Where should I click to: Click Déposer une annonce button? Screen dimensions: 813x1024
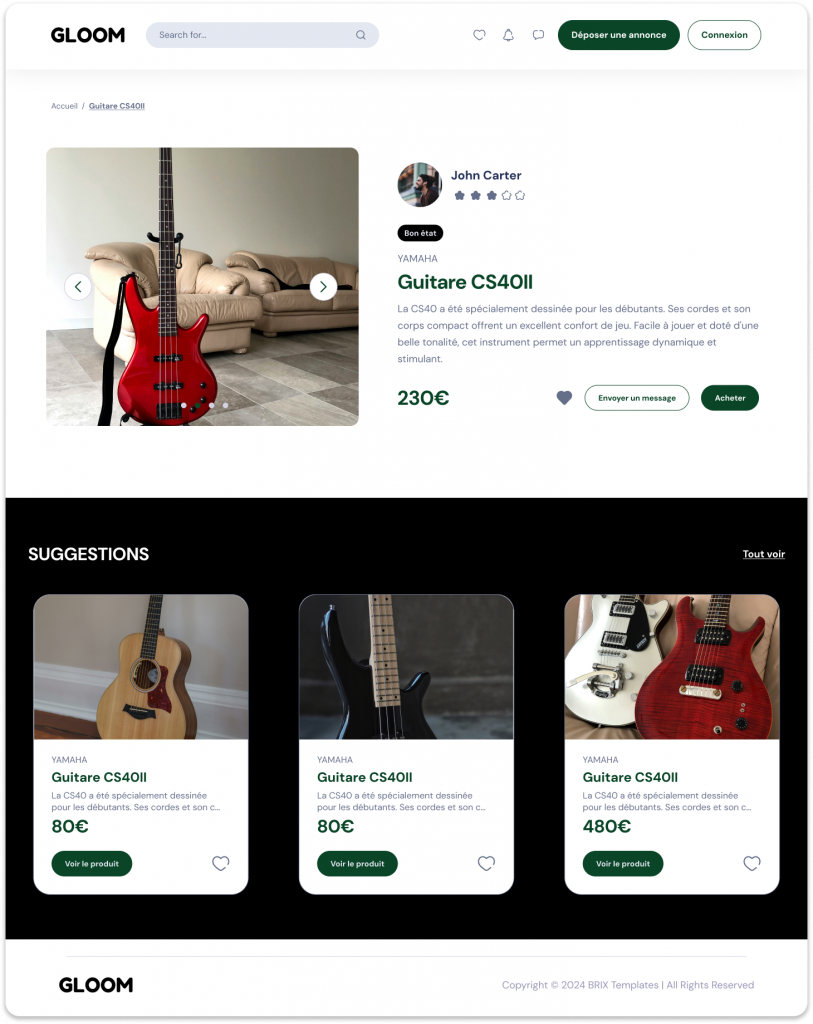coord(618,35)
